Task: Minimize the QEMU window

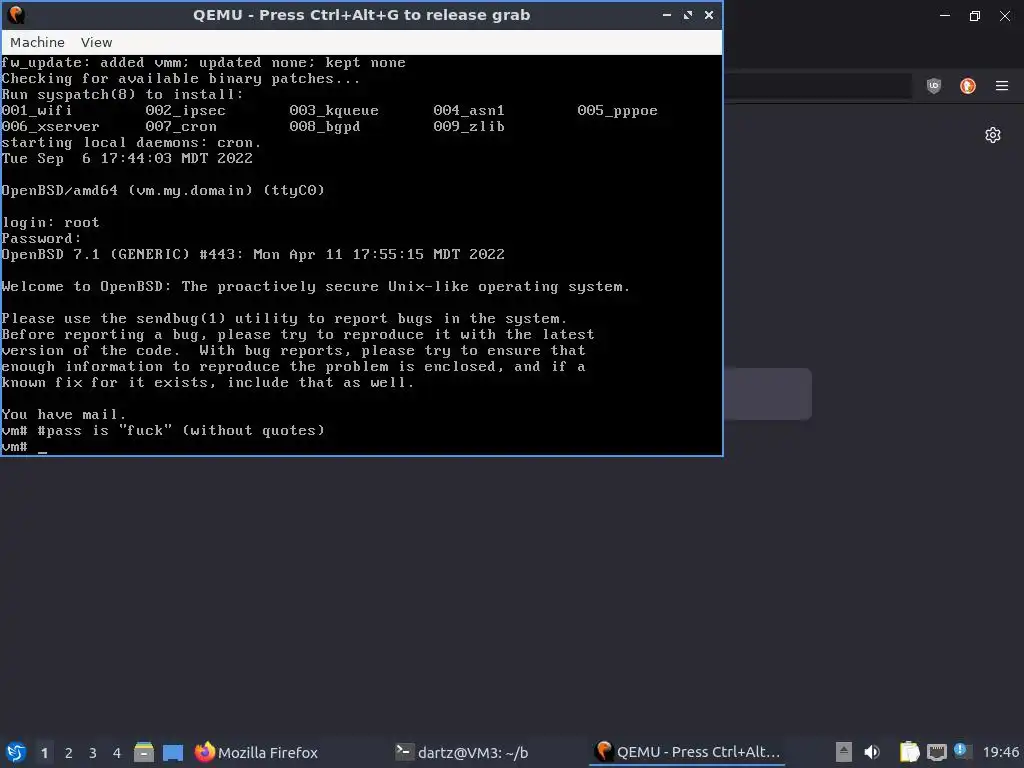Action: click(x=666, y=15)
